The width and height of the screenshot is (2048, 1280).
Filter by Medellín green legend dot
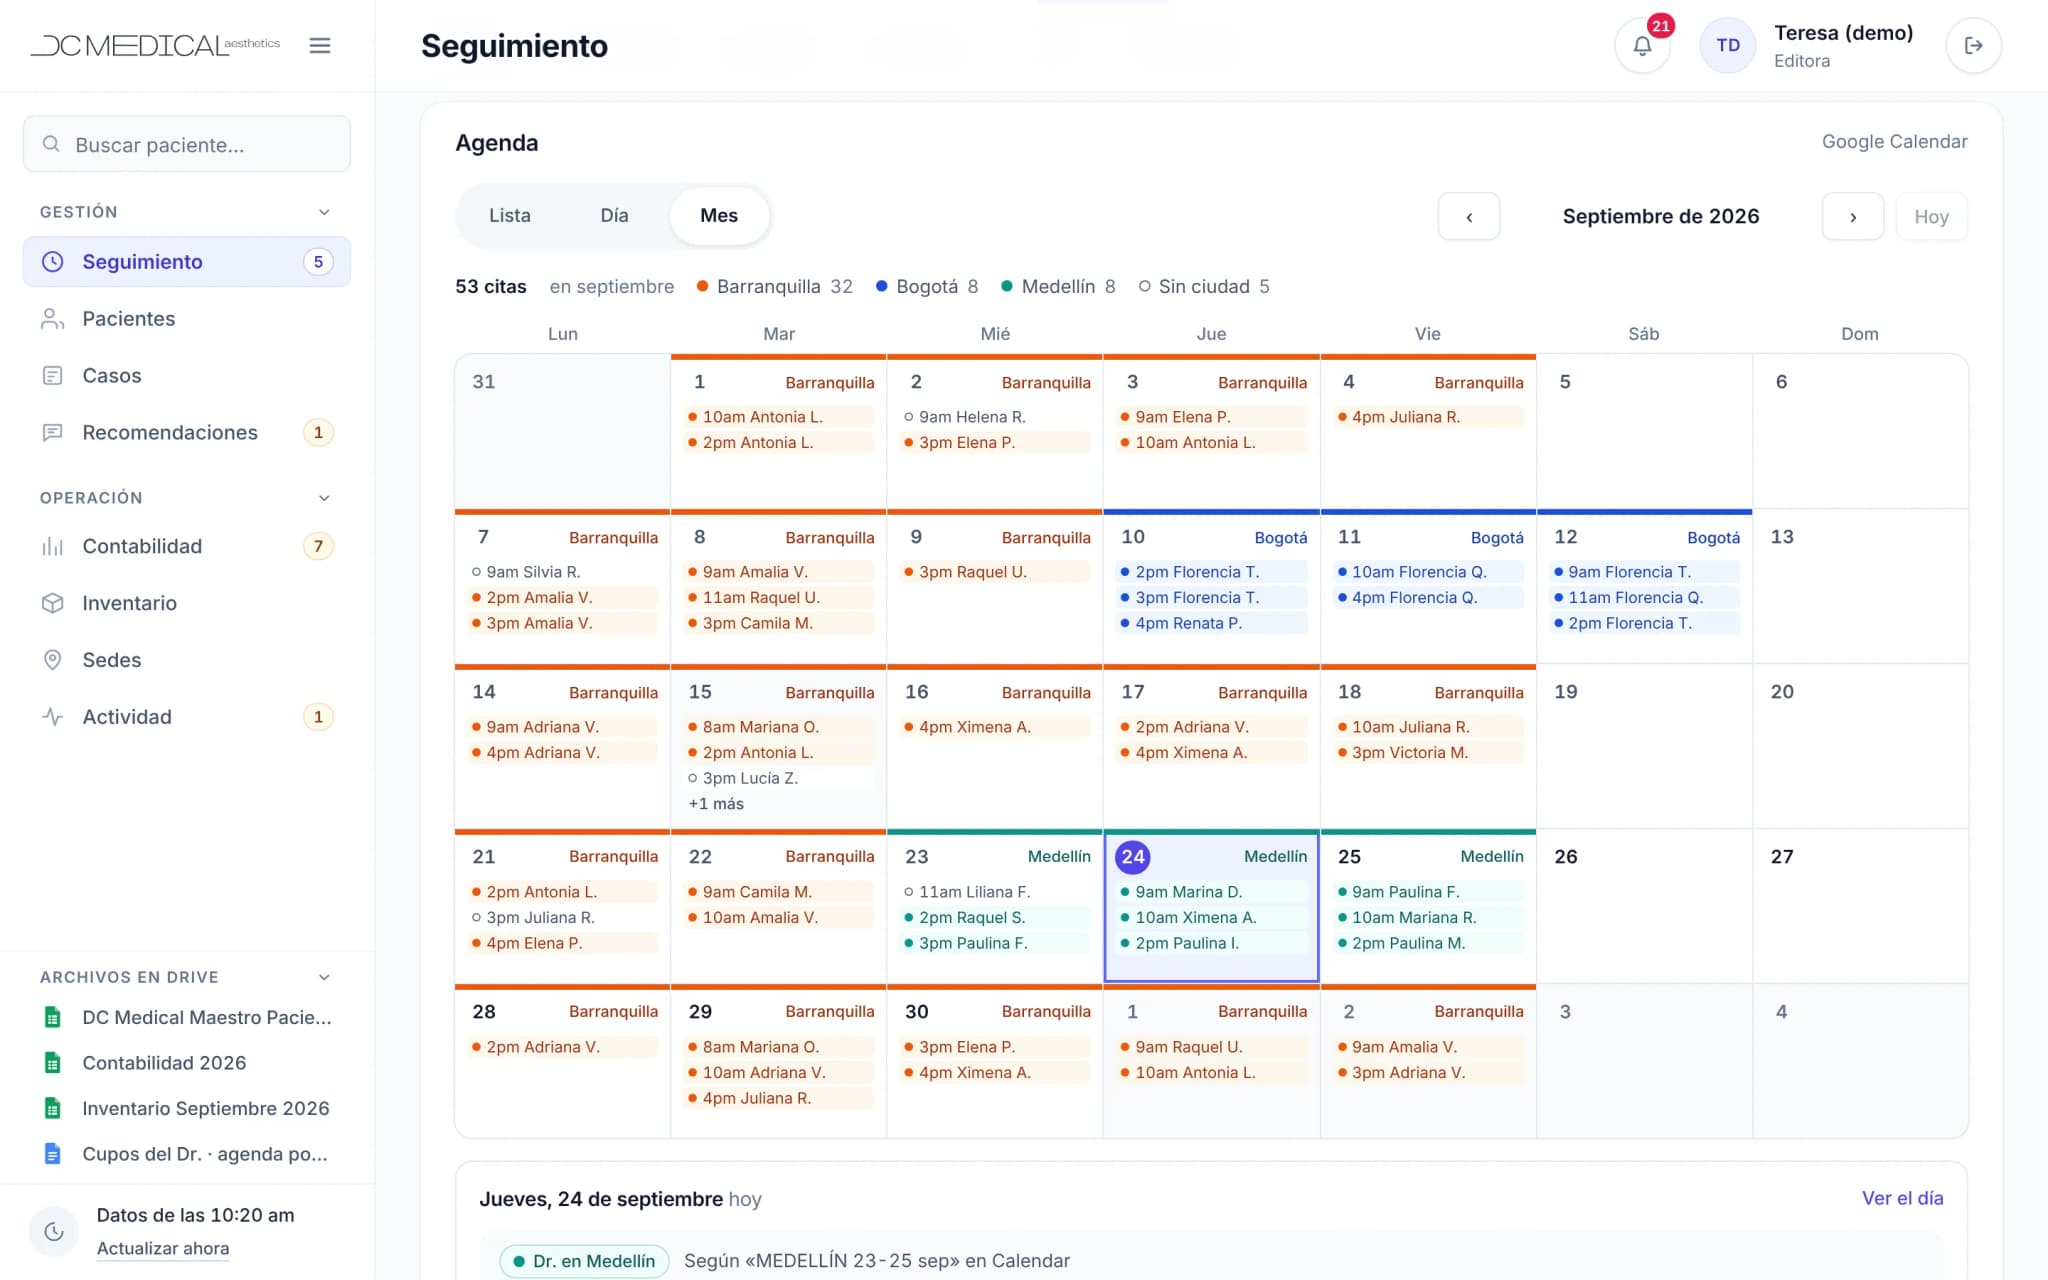pos(1007,287)
